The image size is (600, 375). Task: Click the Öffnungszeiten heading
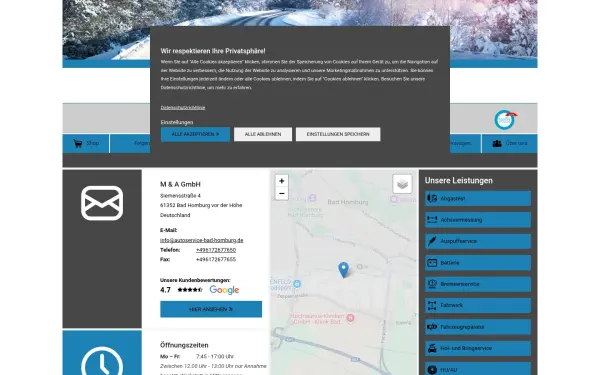click(x=184, y=345)
